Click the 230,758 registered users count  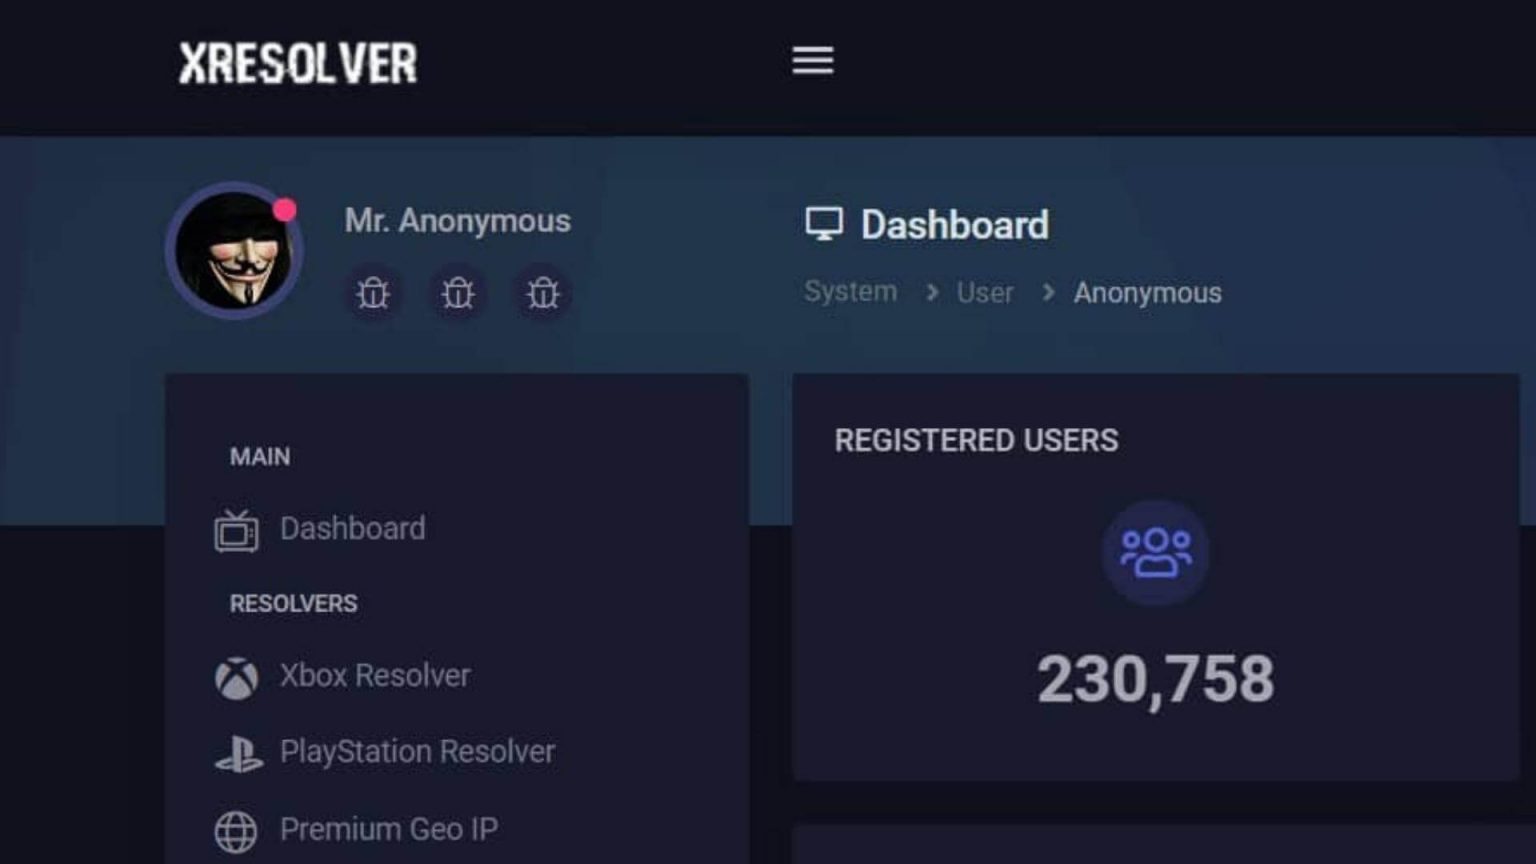(1155, 677)
